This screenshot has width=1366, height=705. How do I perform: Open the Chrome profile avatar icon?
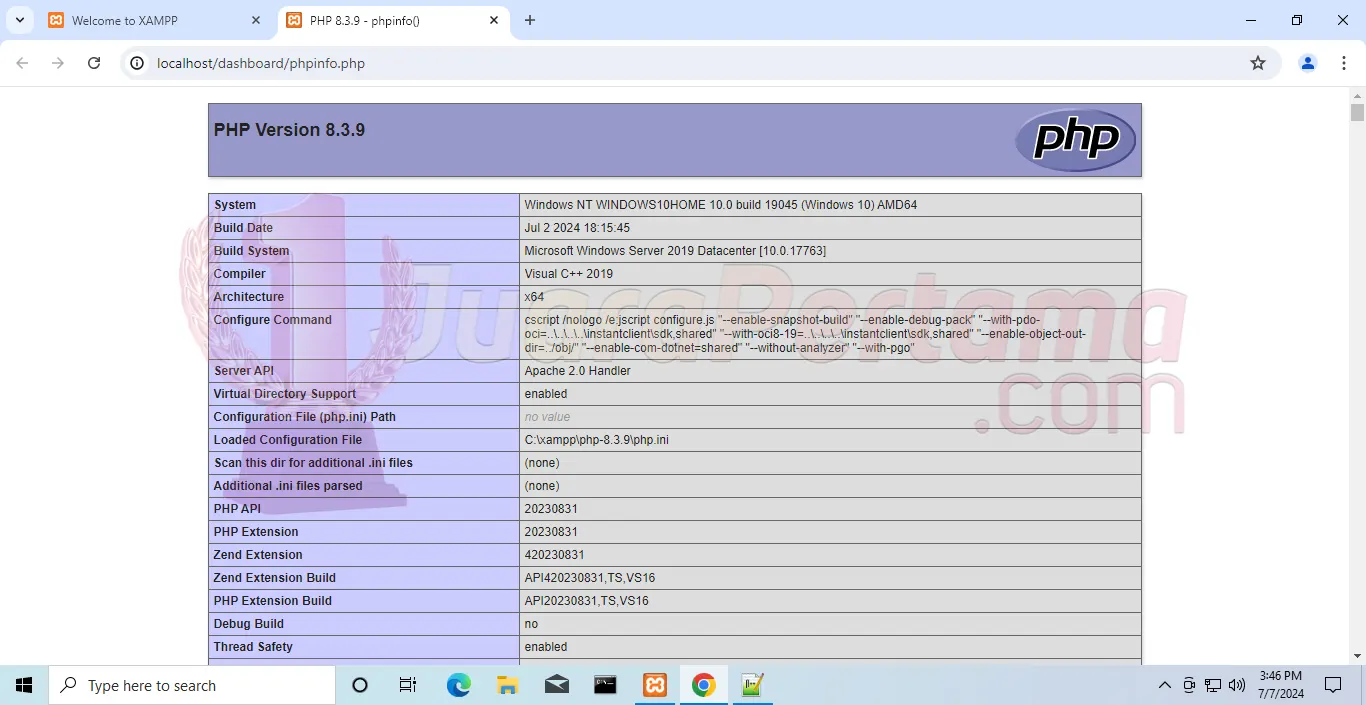1307,63
